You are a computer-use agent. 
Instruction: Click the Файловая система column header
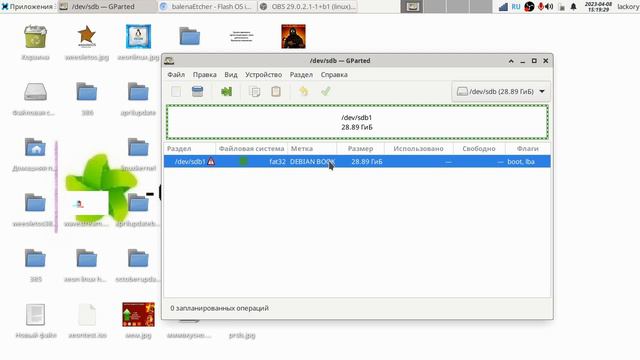tap(251, 149)
